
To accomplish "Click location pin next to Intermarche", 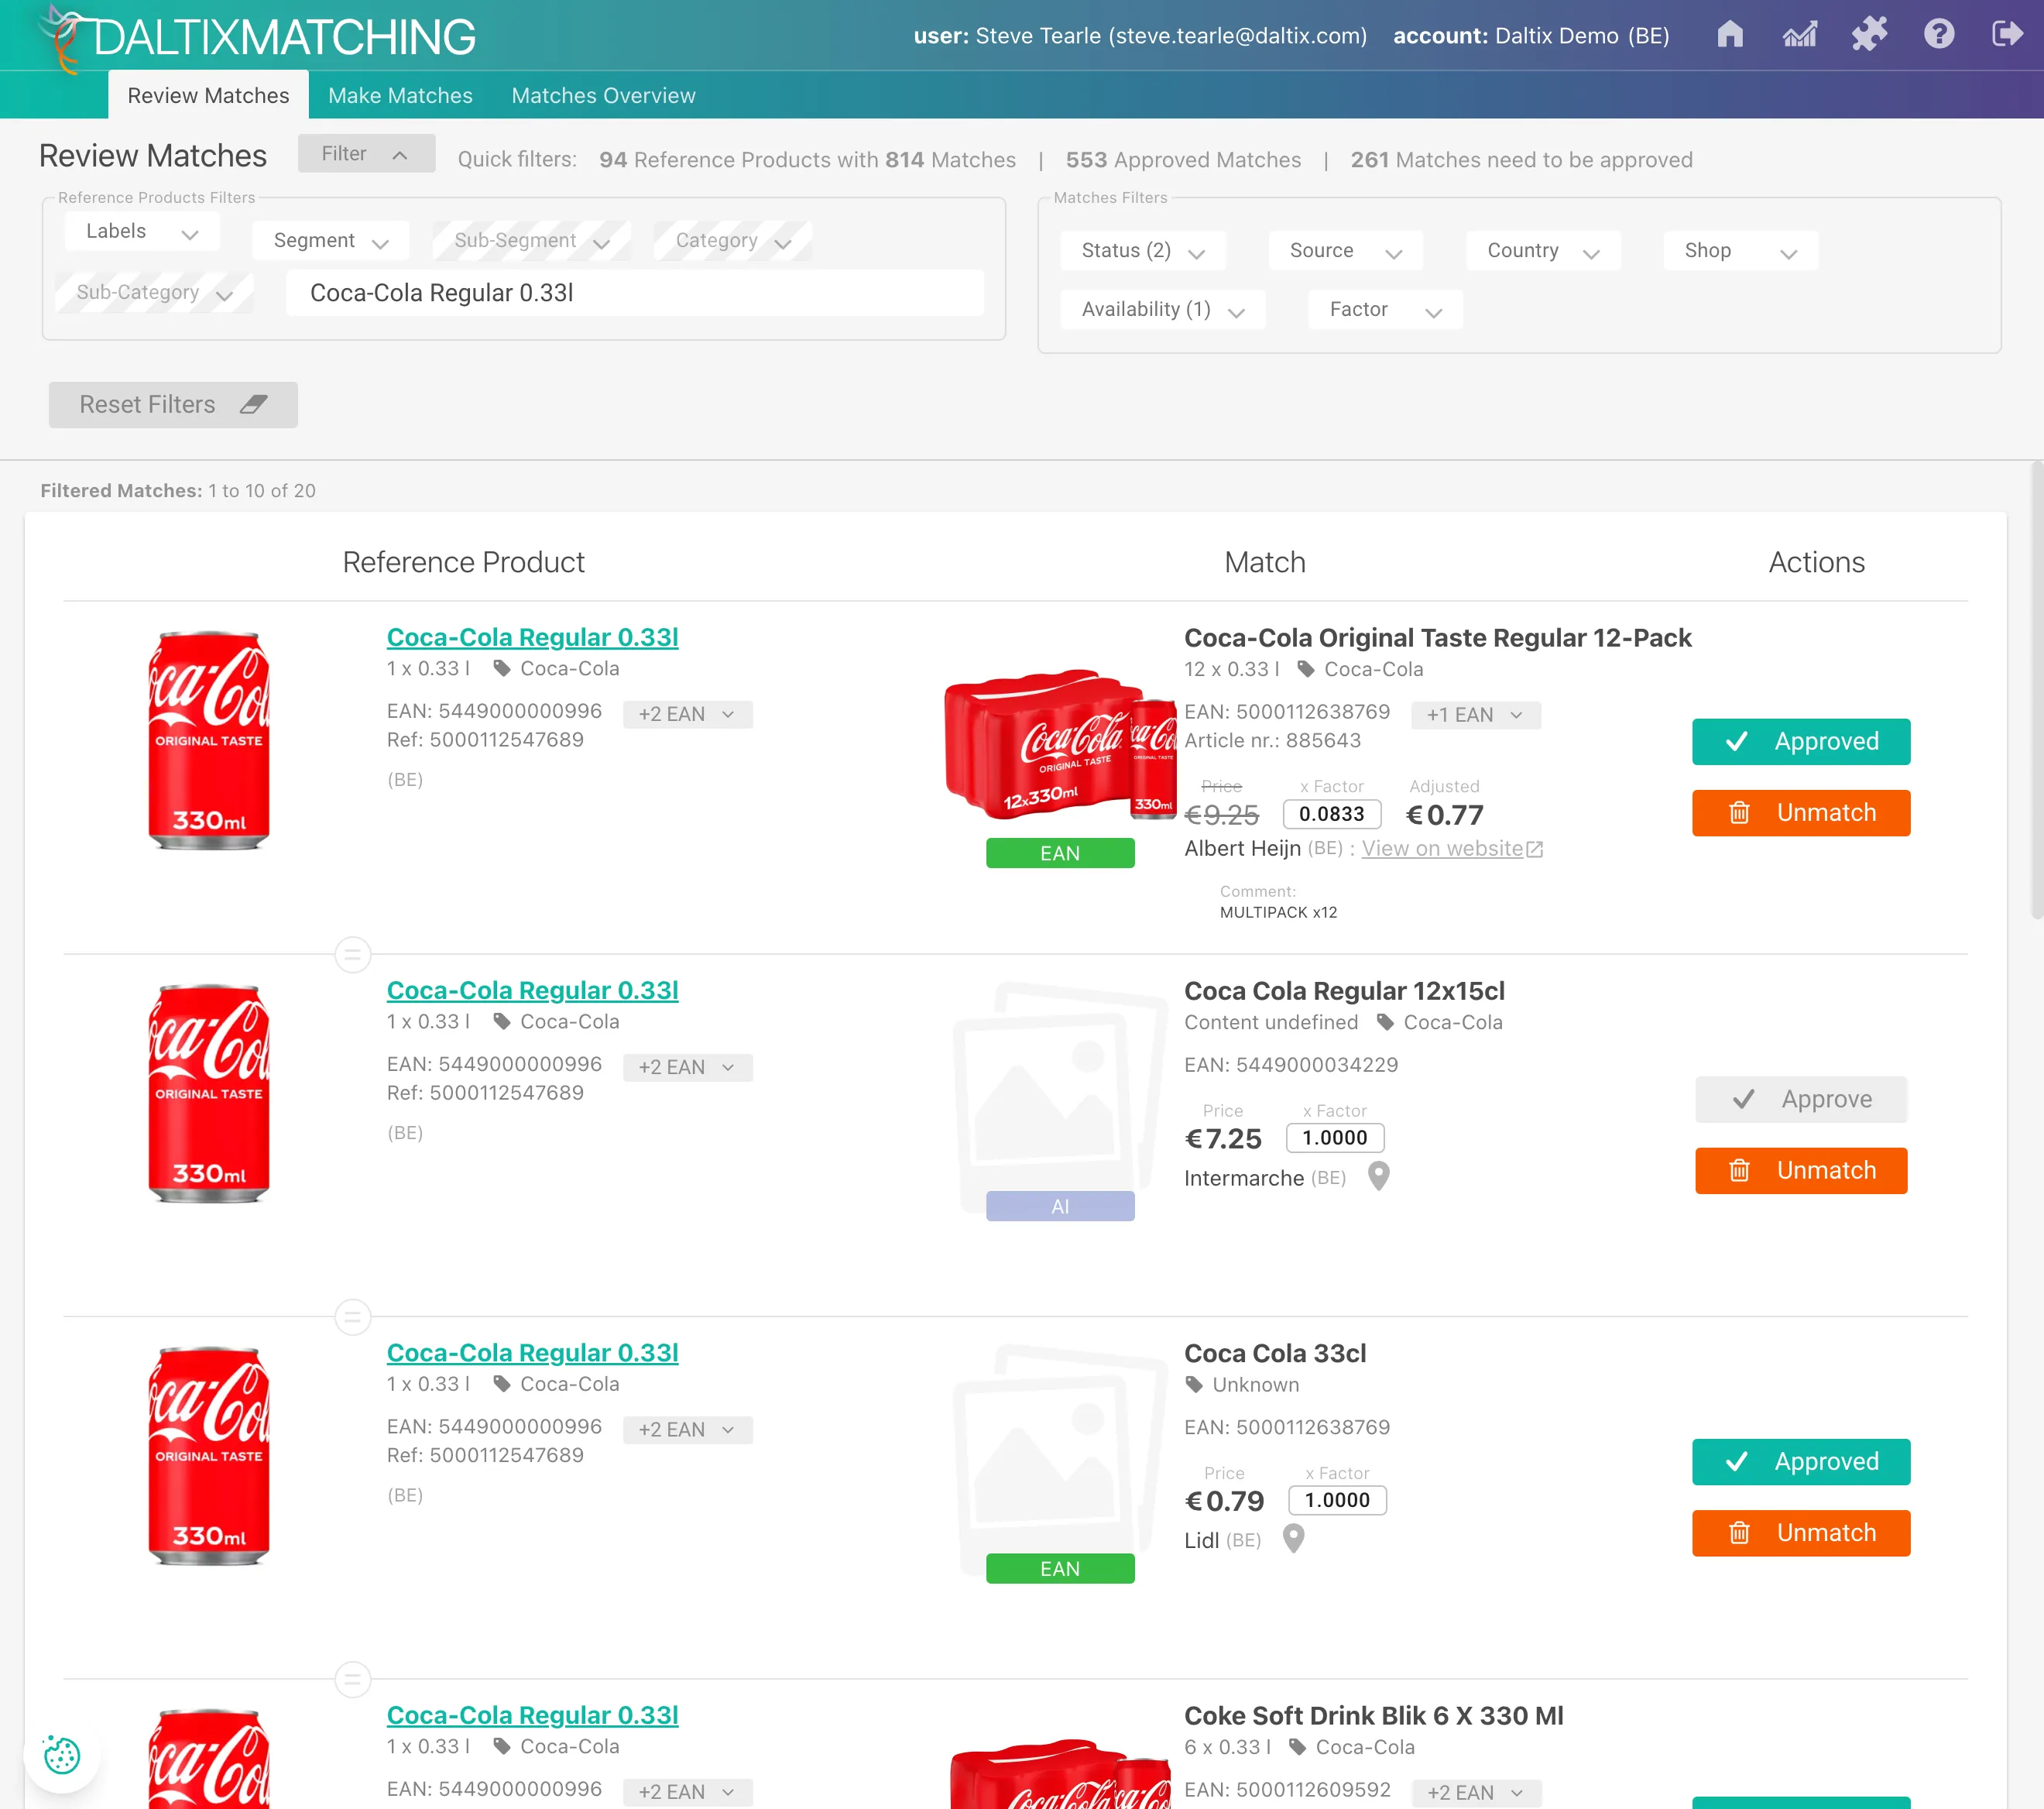I will click(x=1378, y=1176).
